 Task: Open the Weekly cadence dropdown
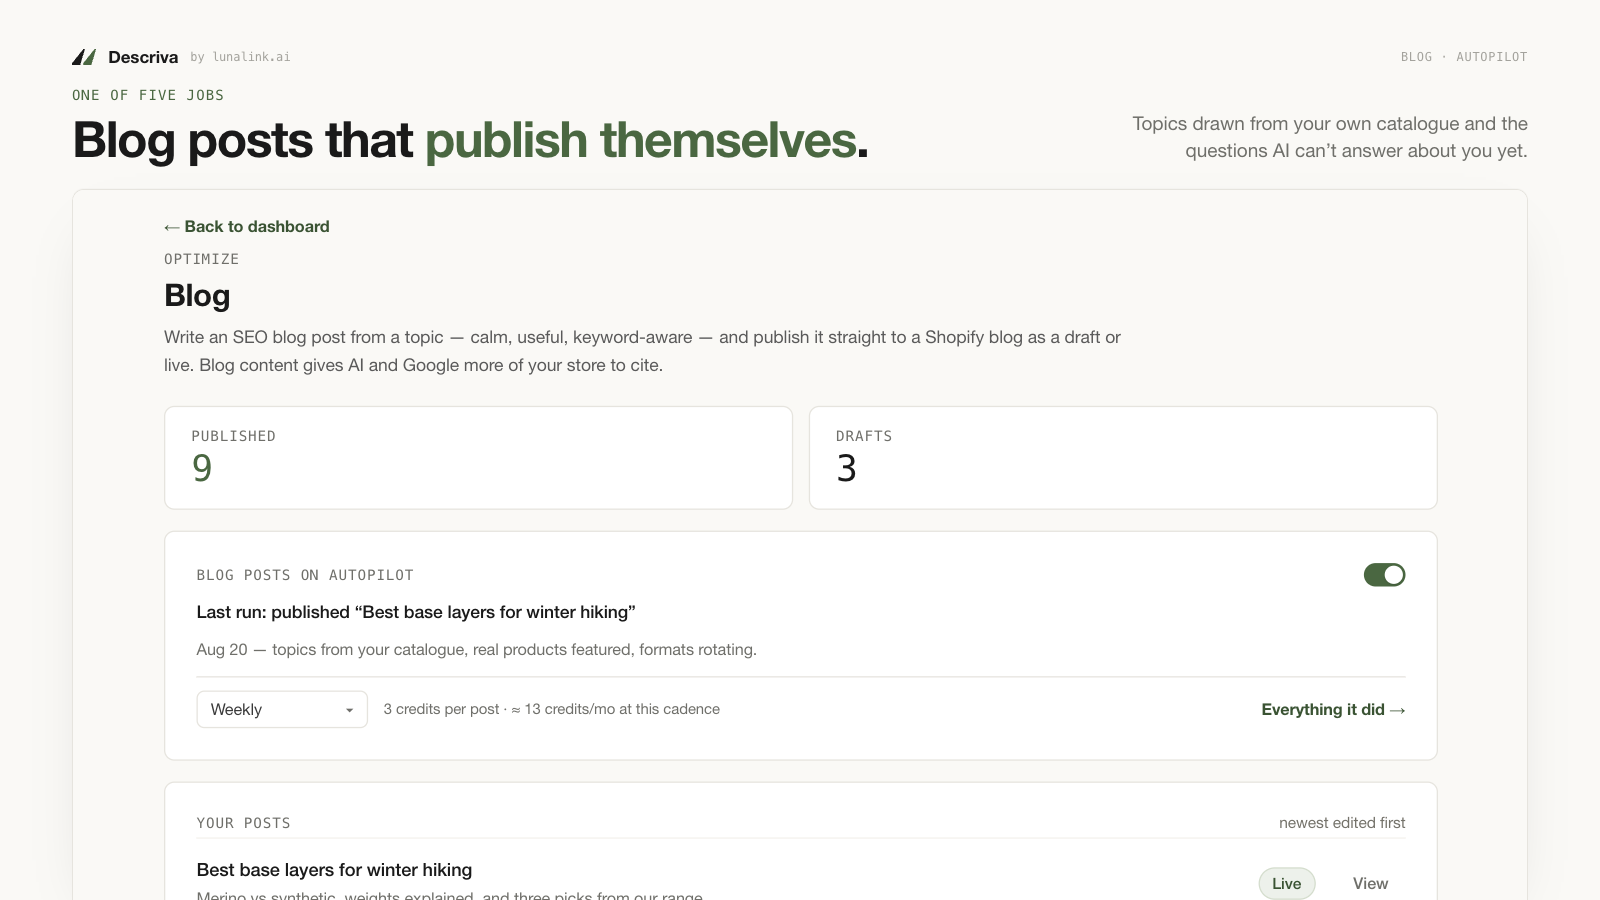282,709
